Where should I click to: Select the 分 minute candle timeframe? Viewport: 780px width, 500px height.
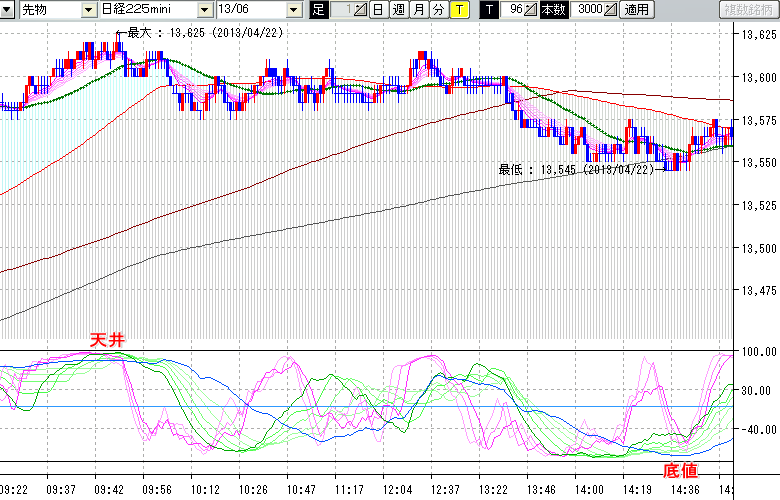coord(438,10)
